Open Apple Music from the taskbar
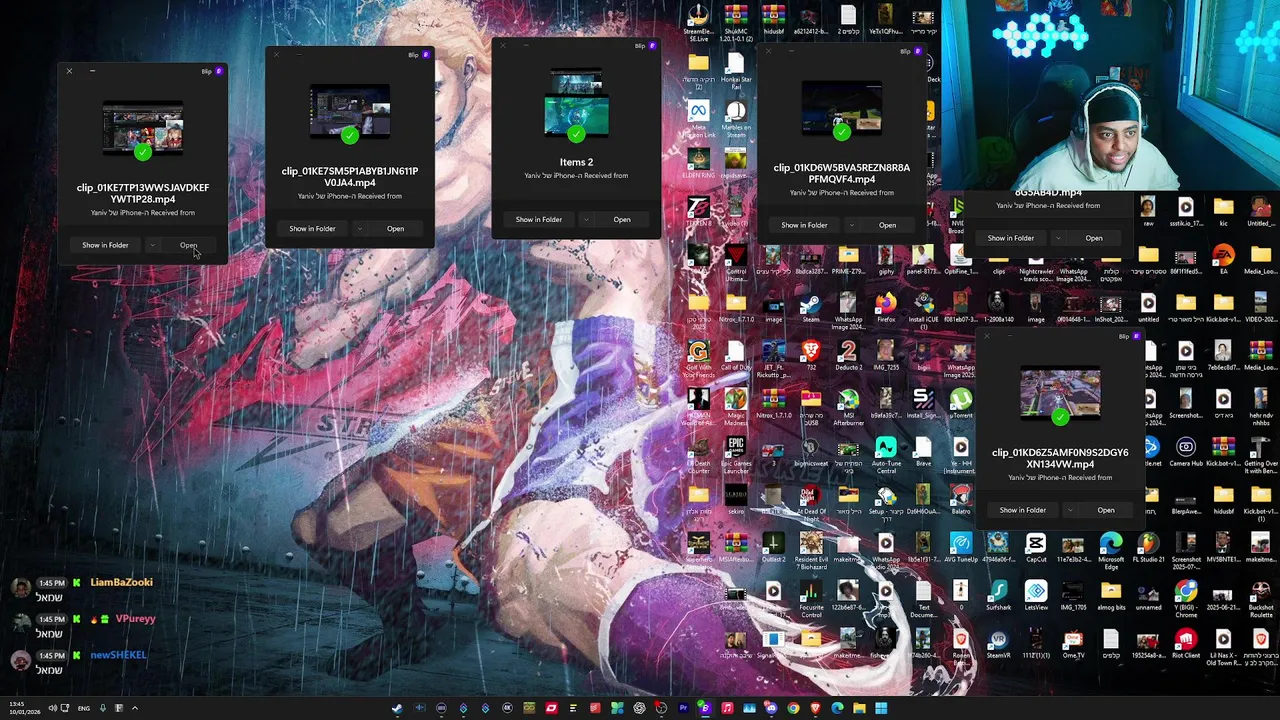The image size is (1280, 720). [x=727, y=708]
